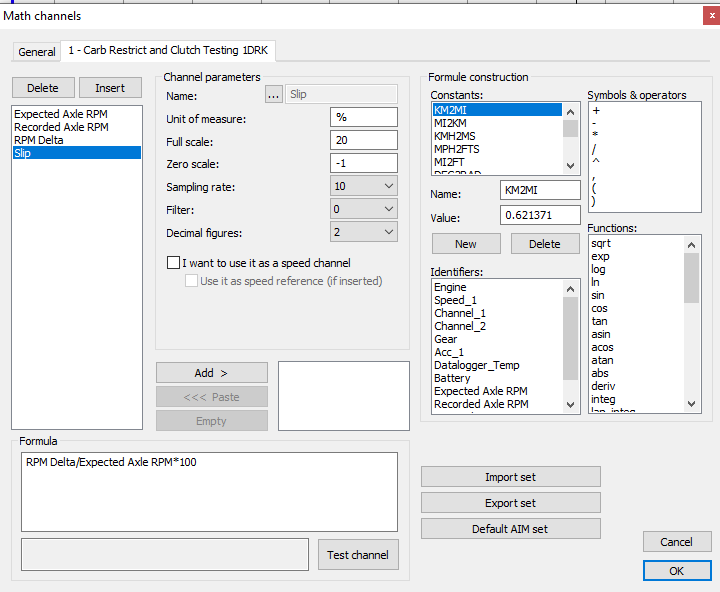Open the Filter dropdown

click(364, 209)
